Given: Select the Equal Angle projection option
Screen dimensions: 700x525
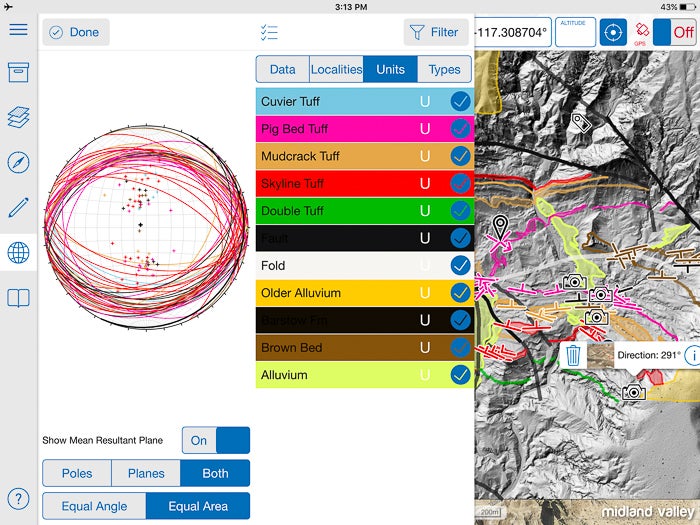Looking at the screenshot, I should point(94,506).
